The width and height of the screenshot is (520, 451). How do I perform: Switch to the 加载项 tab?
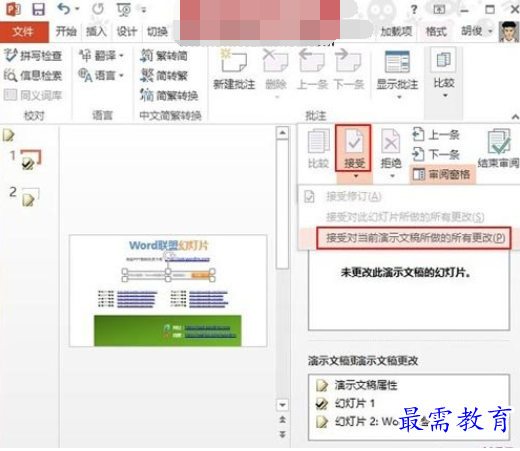pyautogui.click(x=396, y=32)
